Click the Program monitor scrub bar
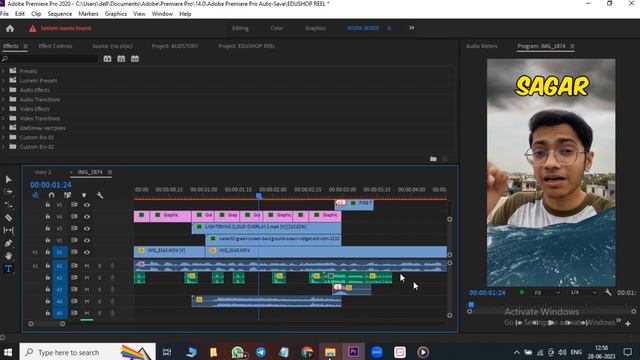 551,311
